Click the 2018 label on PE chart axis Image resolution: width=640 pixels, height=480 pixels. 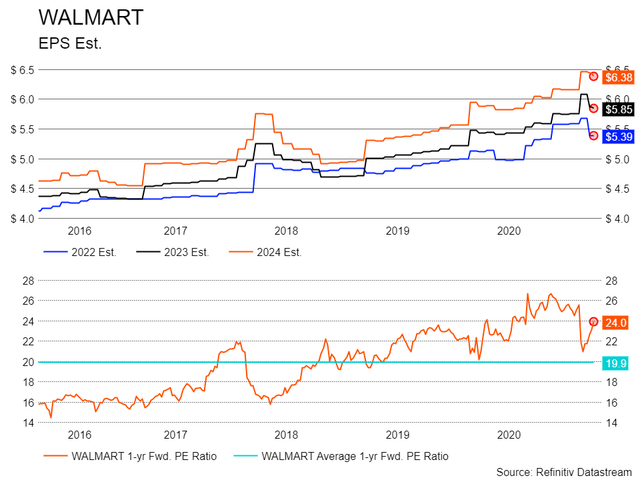(286, 435)
